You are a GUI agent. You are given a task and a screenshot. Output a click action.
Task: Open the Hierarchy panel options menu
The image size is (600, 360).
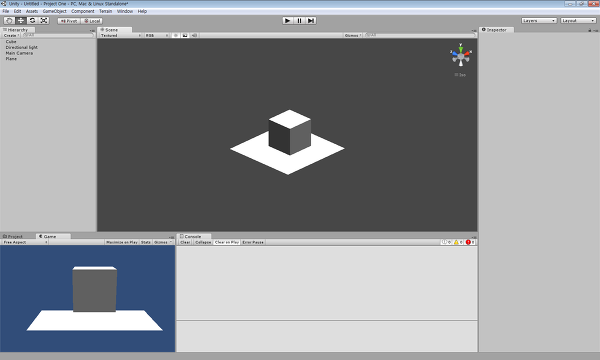(92, 31)
